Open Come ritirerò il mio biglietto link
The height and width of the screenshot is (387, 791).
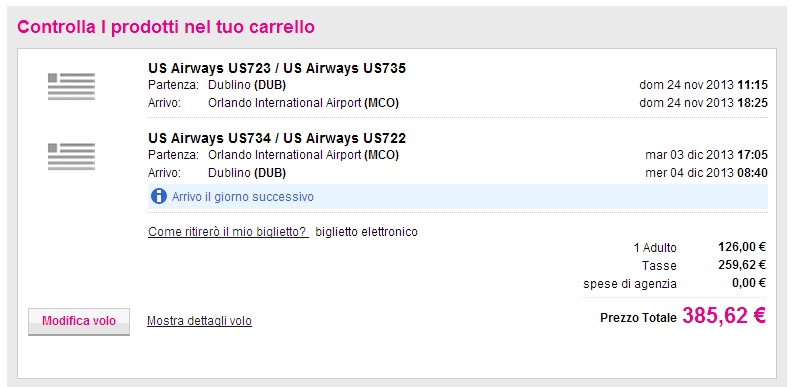pyautogui.click(x=228, y=232)
